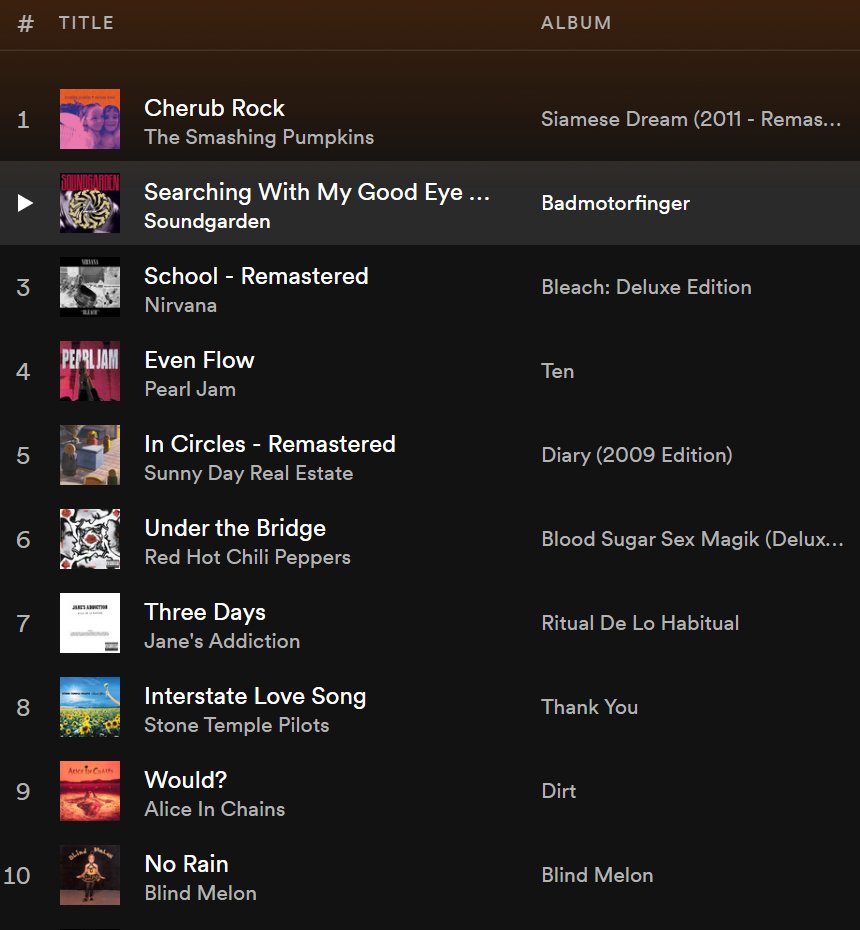Open Blood Sugar Sex Magik album link
The width and height of the screenshot is (860, 930).
tap(692, 539)
